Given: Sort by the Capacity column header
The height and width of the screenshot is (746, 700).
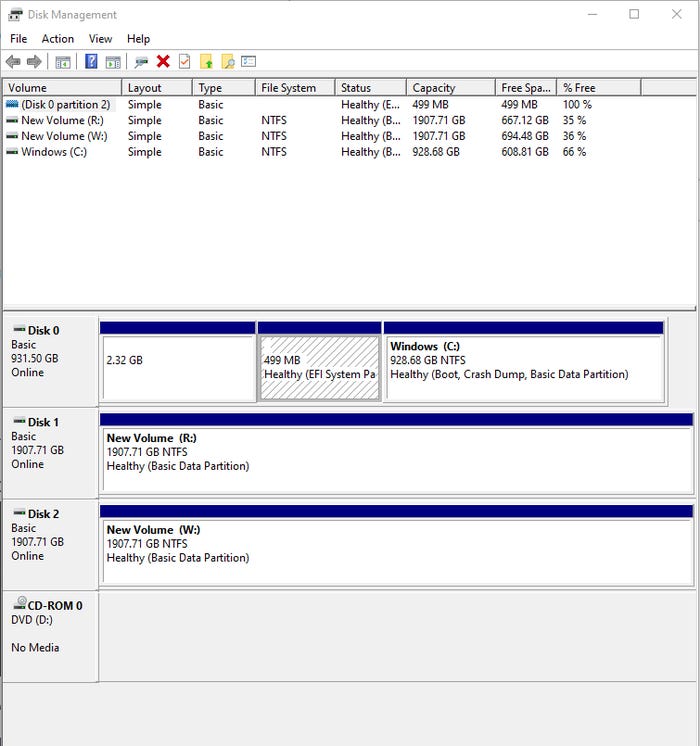Looking at the screenshot, I should 451,88.
